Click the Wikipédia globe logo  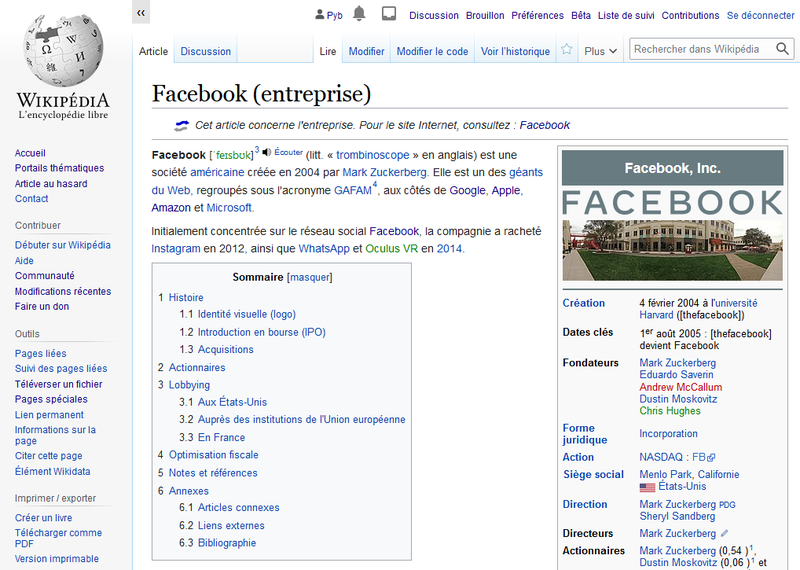pos(62,54)
